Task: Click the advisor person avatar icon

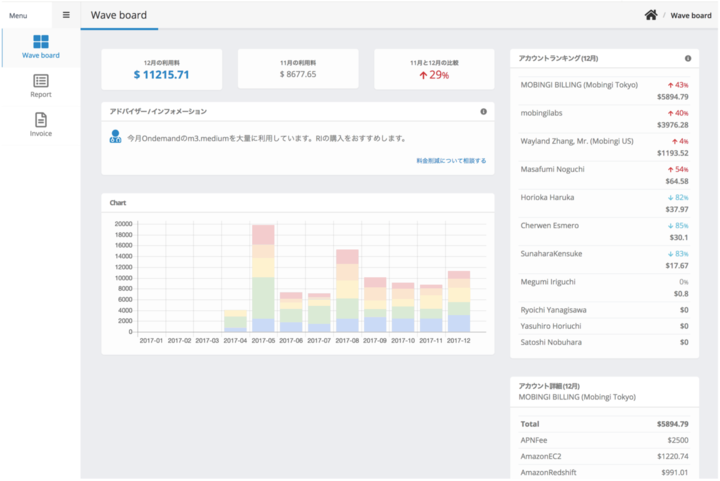Action: (115, 137)
